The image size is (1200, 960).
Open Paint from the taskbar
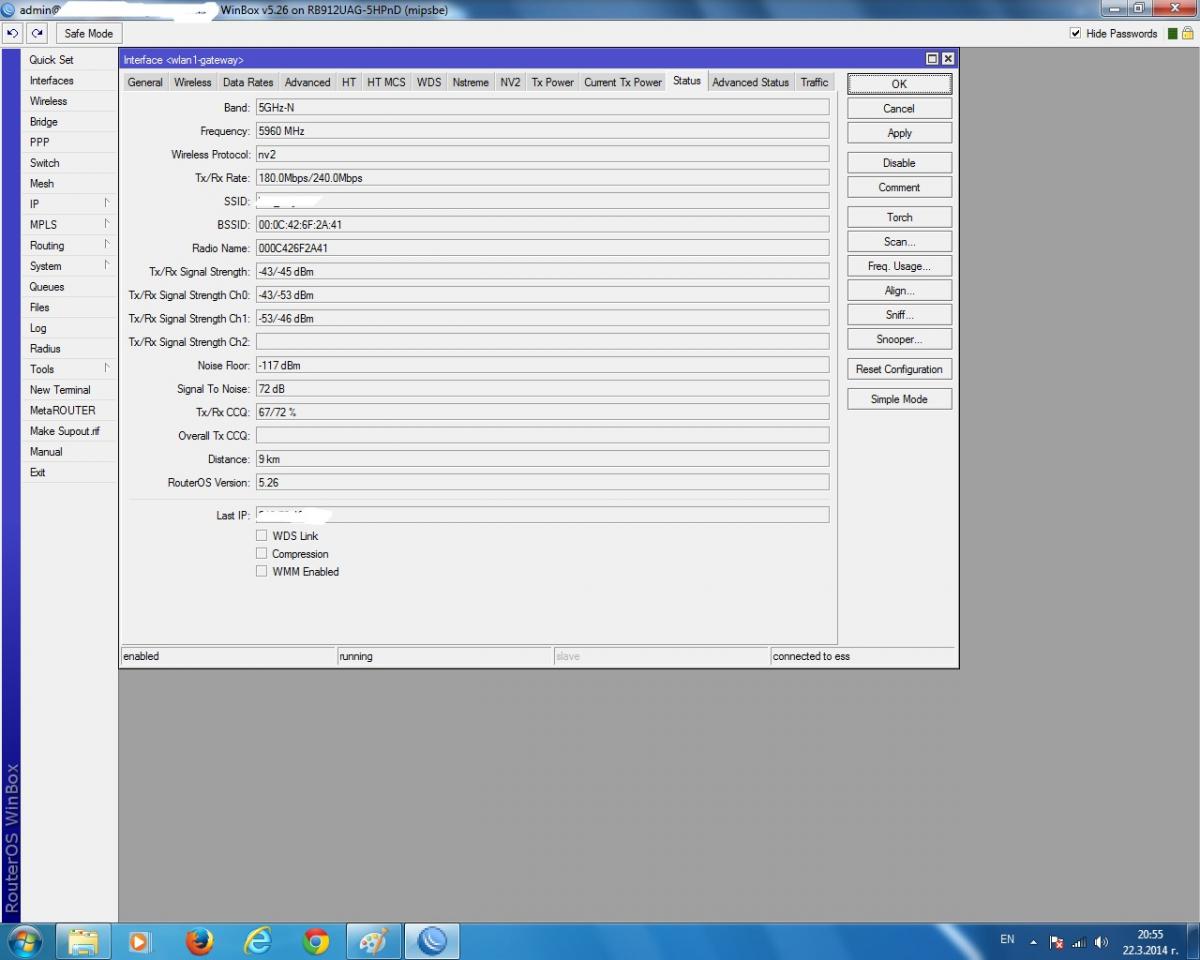[x=373, y=941]
